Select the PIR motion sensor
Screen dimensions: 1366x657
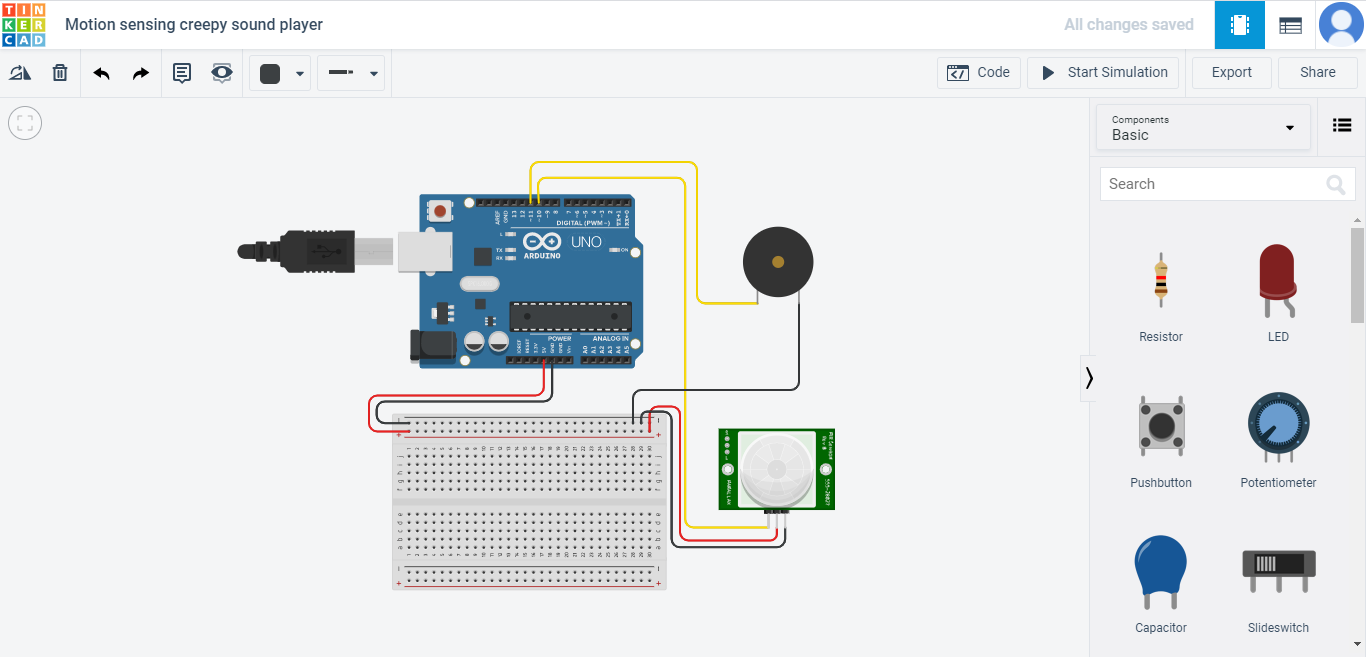click(777, 469)
